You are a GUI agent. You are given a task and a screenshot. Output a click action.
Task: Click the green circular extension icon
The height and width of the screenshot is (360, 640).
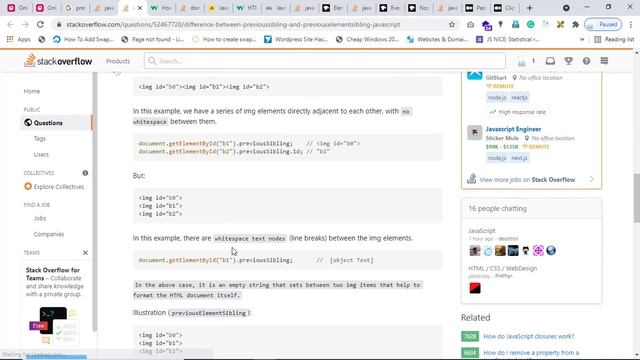[x=530, y=24]
